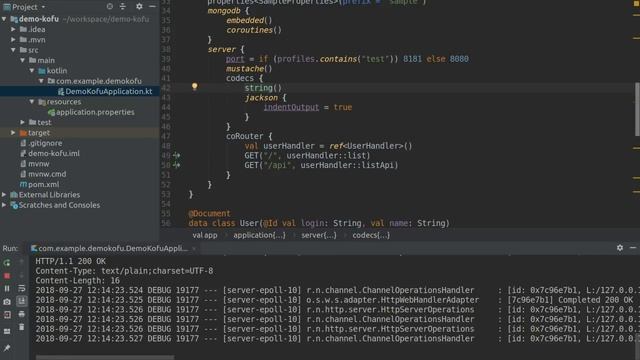Click the 'server{...}' breadcrumb
The width and height of the screenshot is (640, 360).
pyautogui.click(x=319, y=235)
